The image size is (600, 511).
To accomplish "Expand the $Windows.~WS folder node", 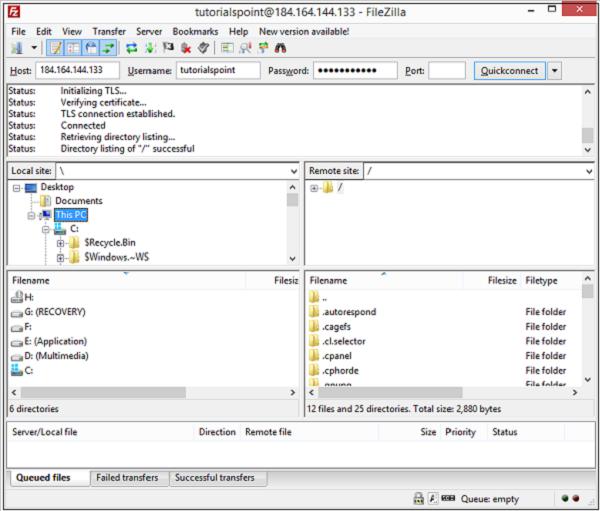I will 60,258.
